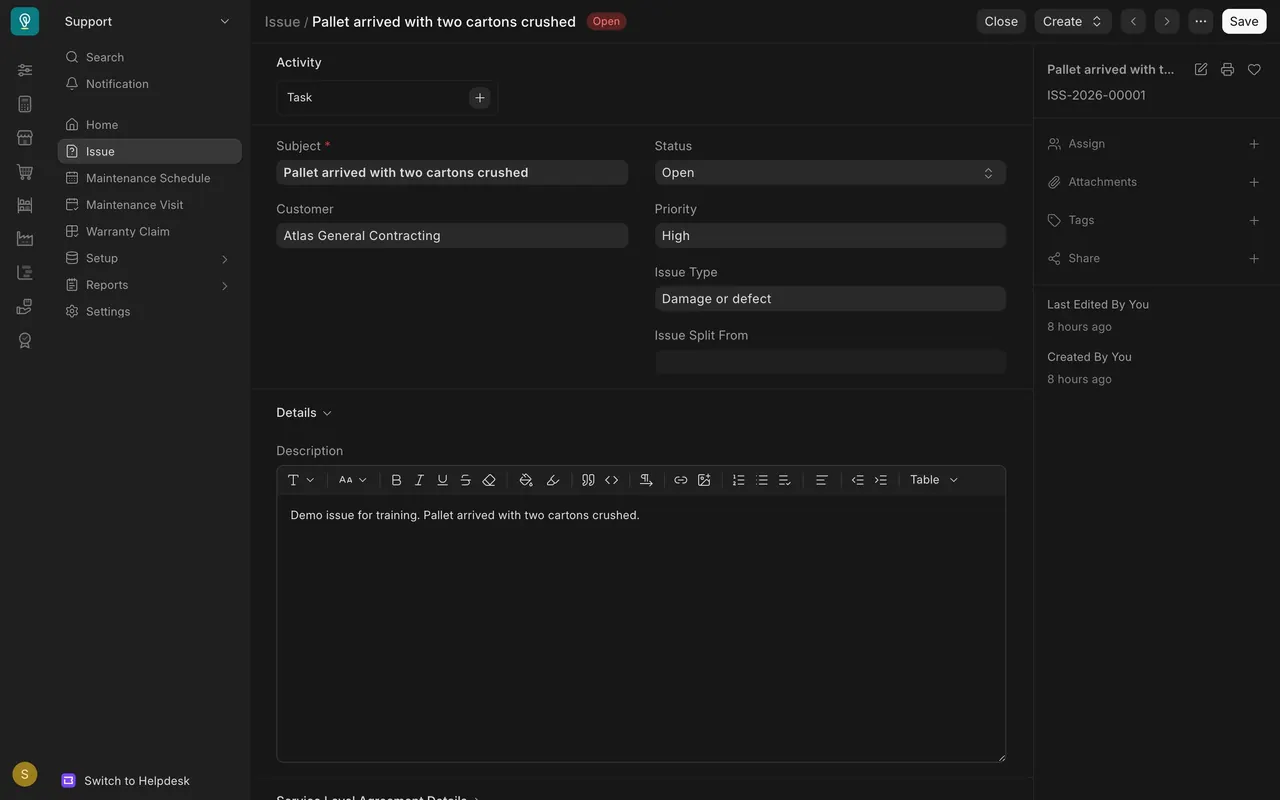
Task: Open the Manufacturing module factory icon
Action: 25,239
